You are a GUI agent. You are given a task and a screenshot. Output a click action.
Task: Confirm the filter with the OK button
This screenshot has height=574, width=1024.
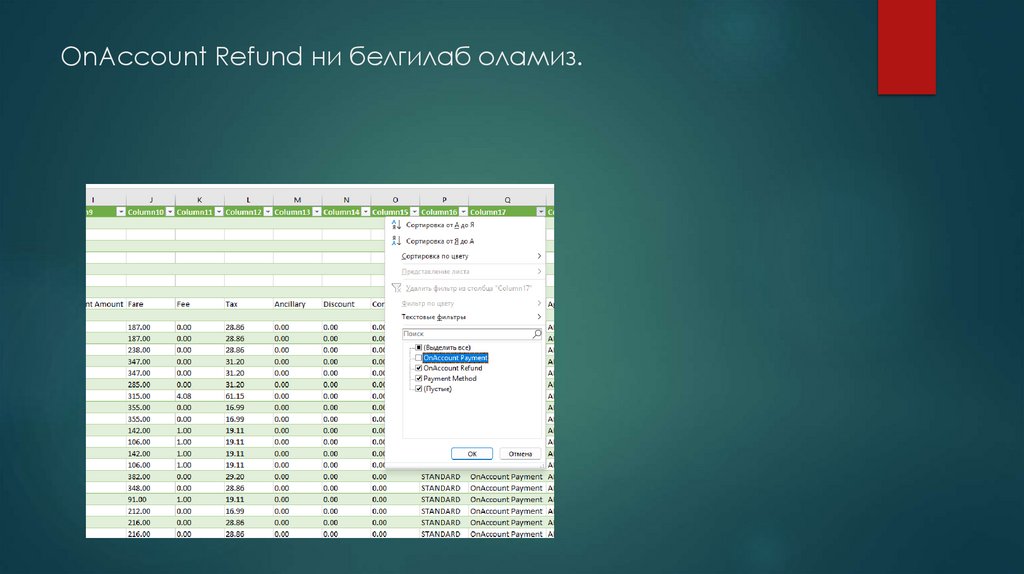point(472,454)
